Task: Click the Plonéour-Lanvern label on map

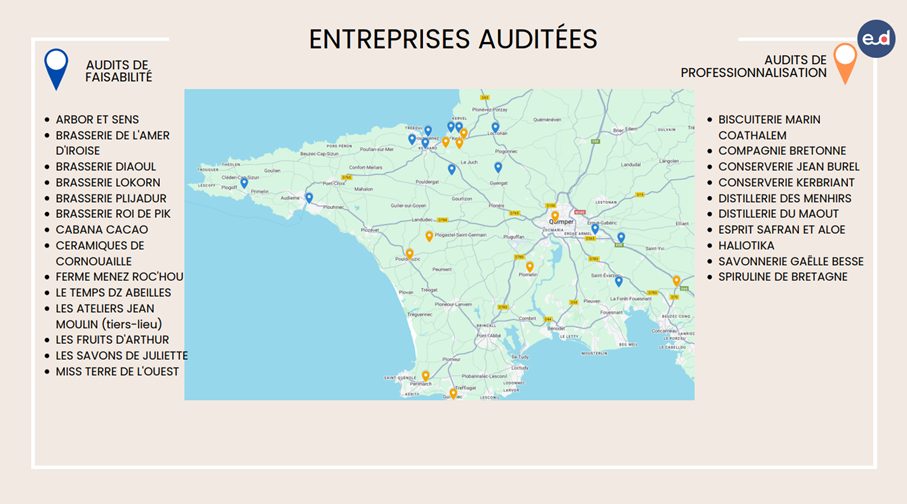Action: pos(454,304)
